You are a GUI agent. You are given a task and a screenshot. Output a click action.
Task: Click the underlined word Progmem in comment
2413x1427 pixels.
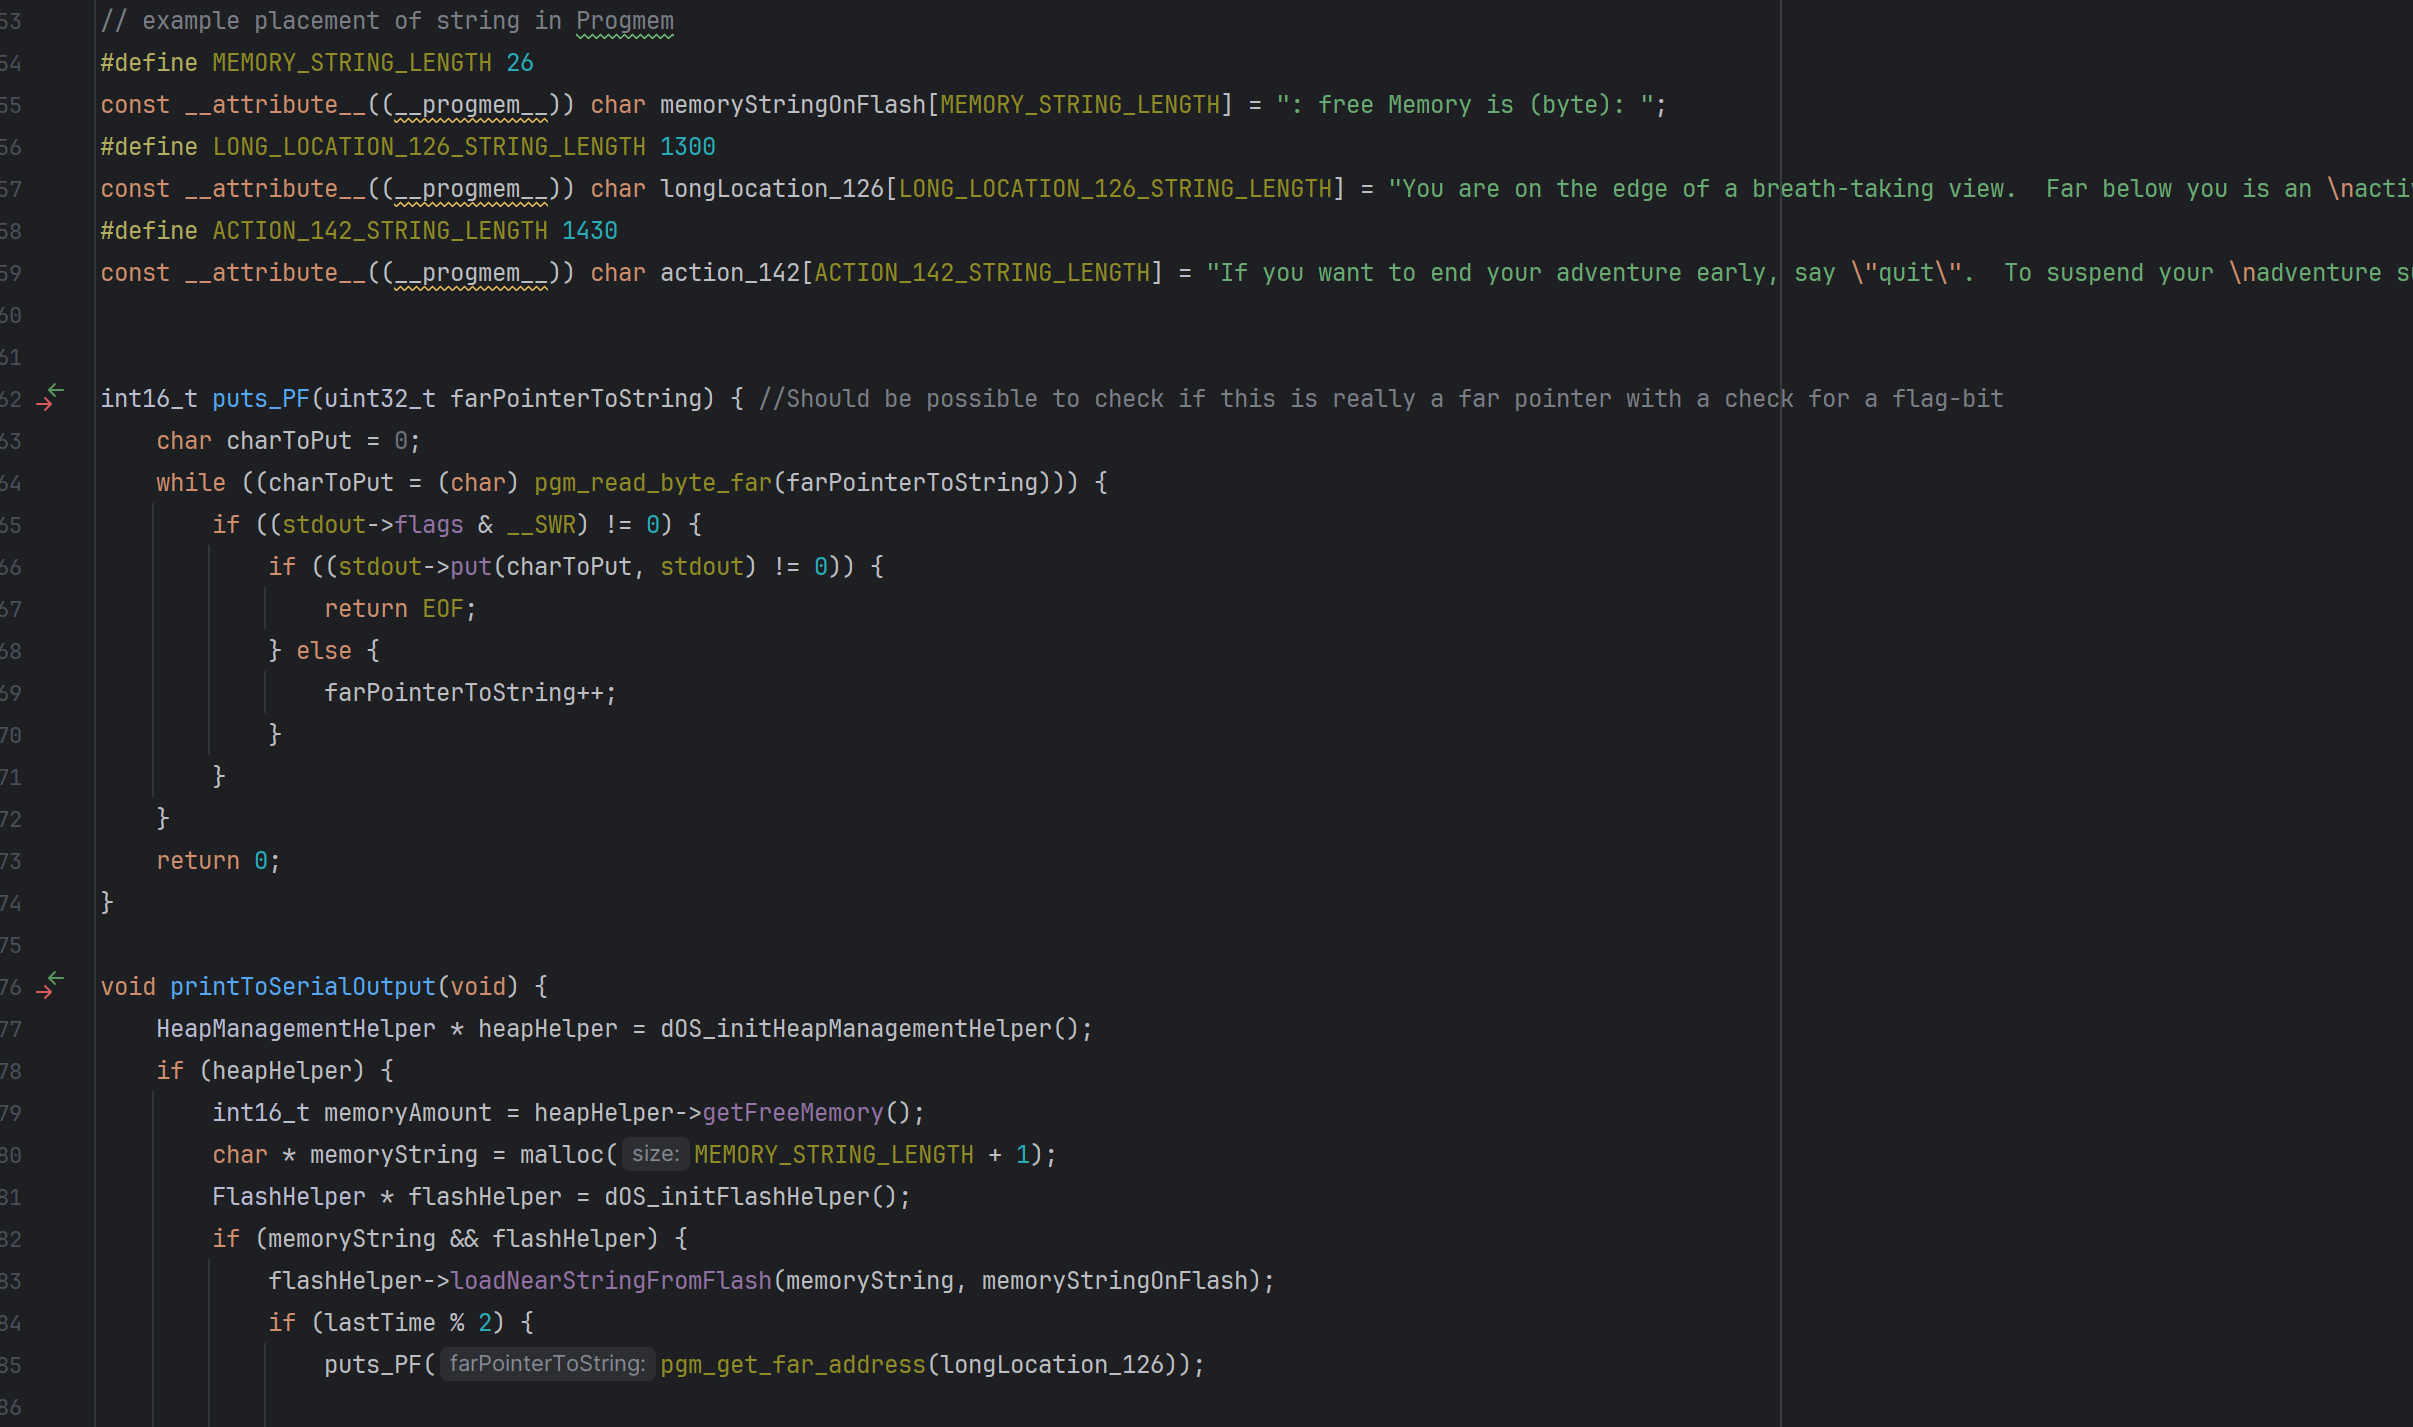624,20
